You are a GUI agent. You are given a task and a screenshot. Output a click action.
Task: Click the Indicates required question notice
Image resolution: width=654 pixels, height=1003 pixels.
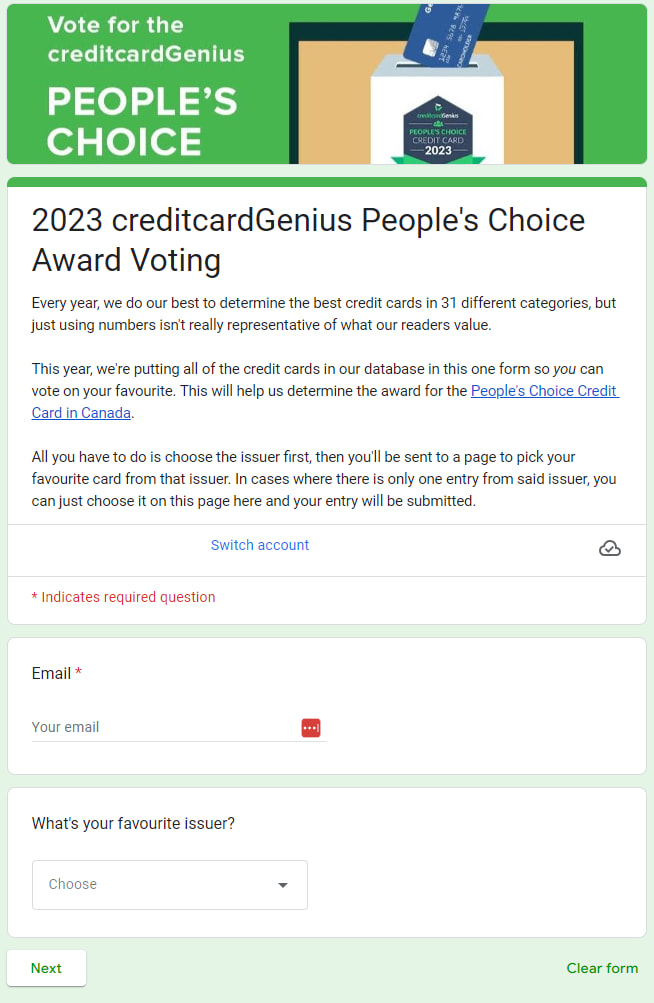tap(122, 596)
